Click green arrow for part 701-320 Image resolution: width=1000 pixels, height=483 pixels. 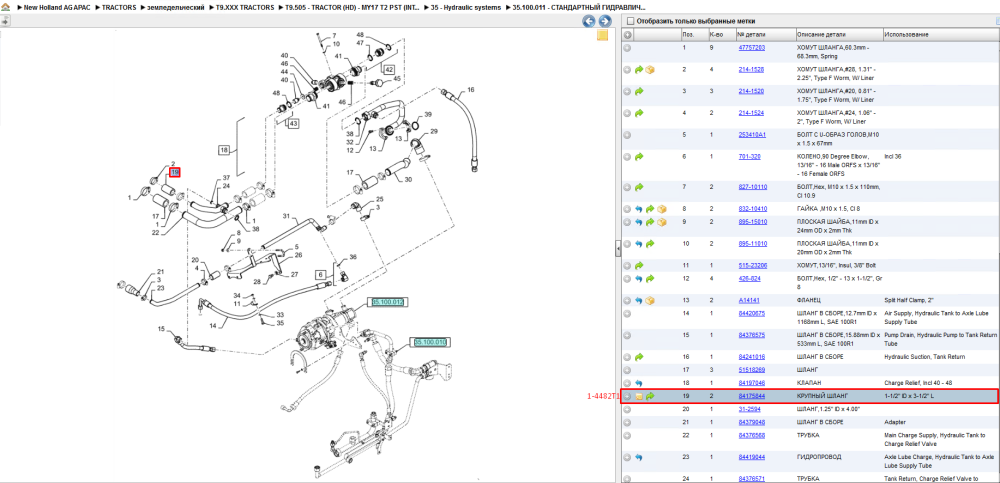pyautogui.click(x=639, y=157)
